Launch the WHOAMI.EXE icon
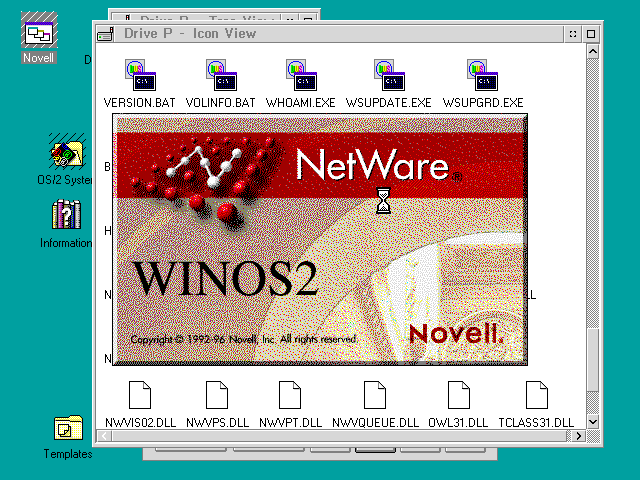The height and width of the screenshot is (480, 640). [301, 75]
